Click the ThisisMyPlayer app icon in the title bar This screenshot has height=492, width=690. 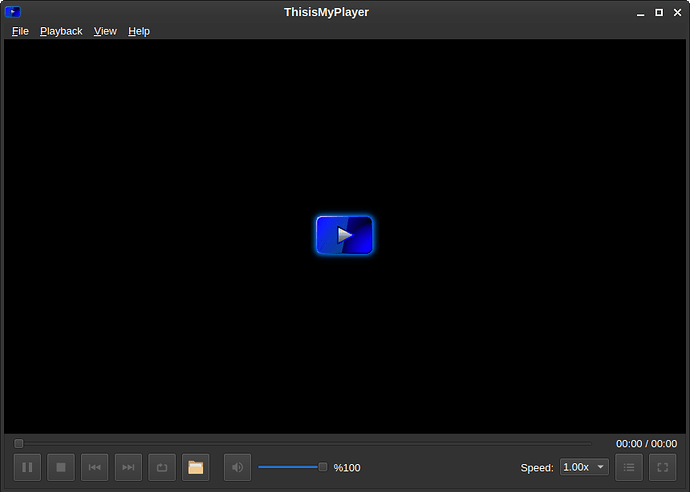click(13, 12)
